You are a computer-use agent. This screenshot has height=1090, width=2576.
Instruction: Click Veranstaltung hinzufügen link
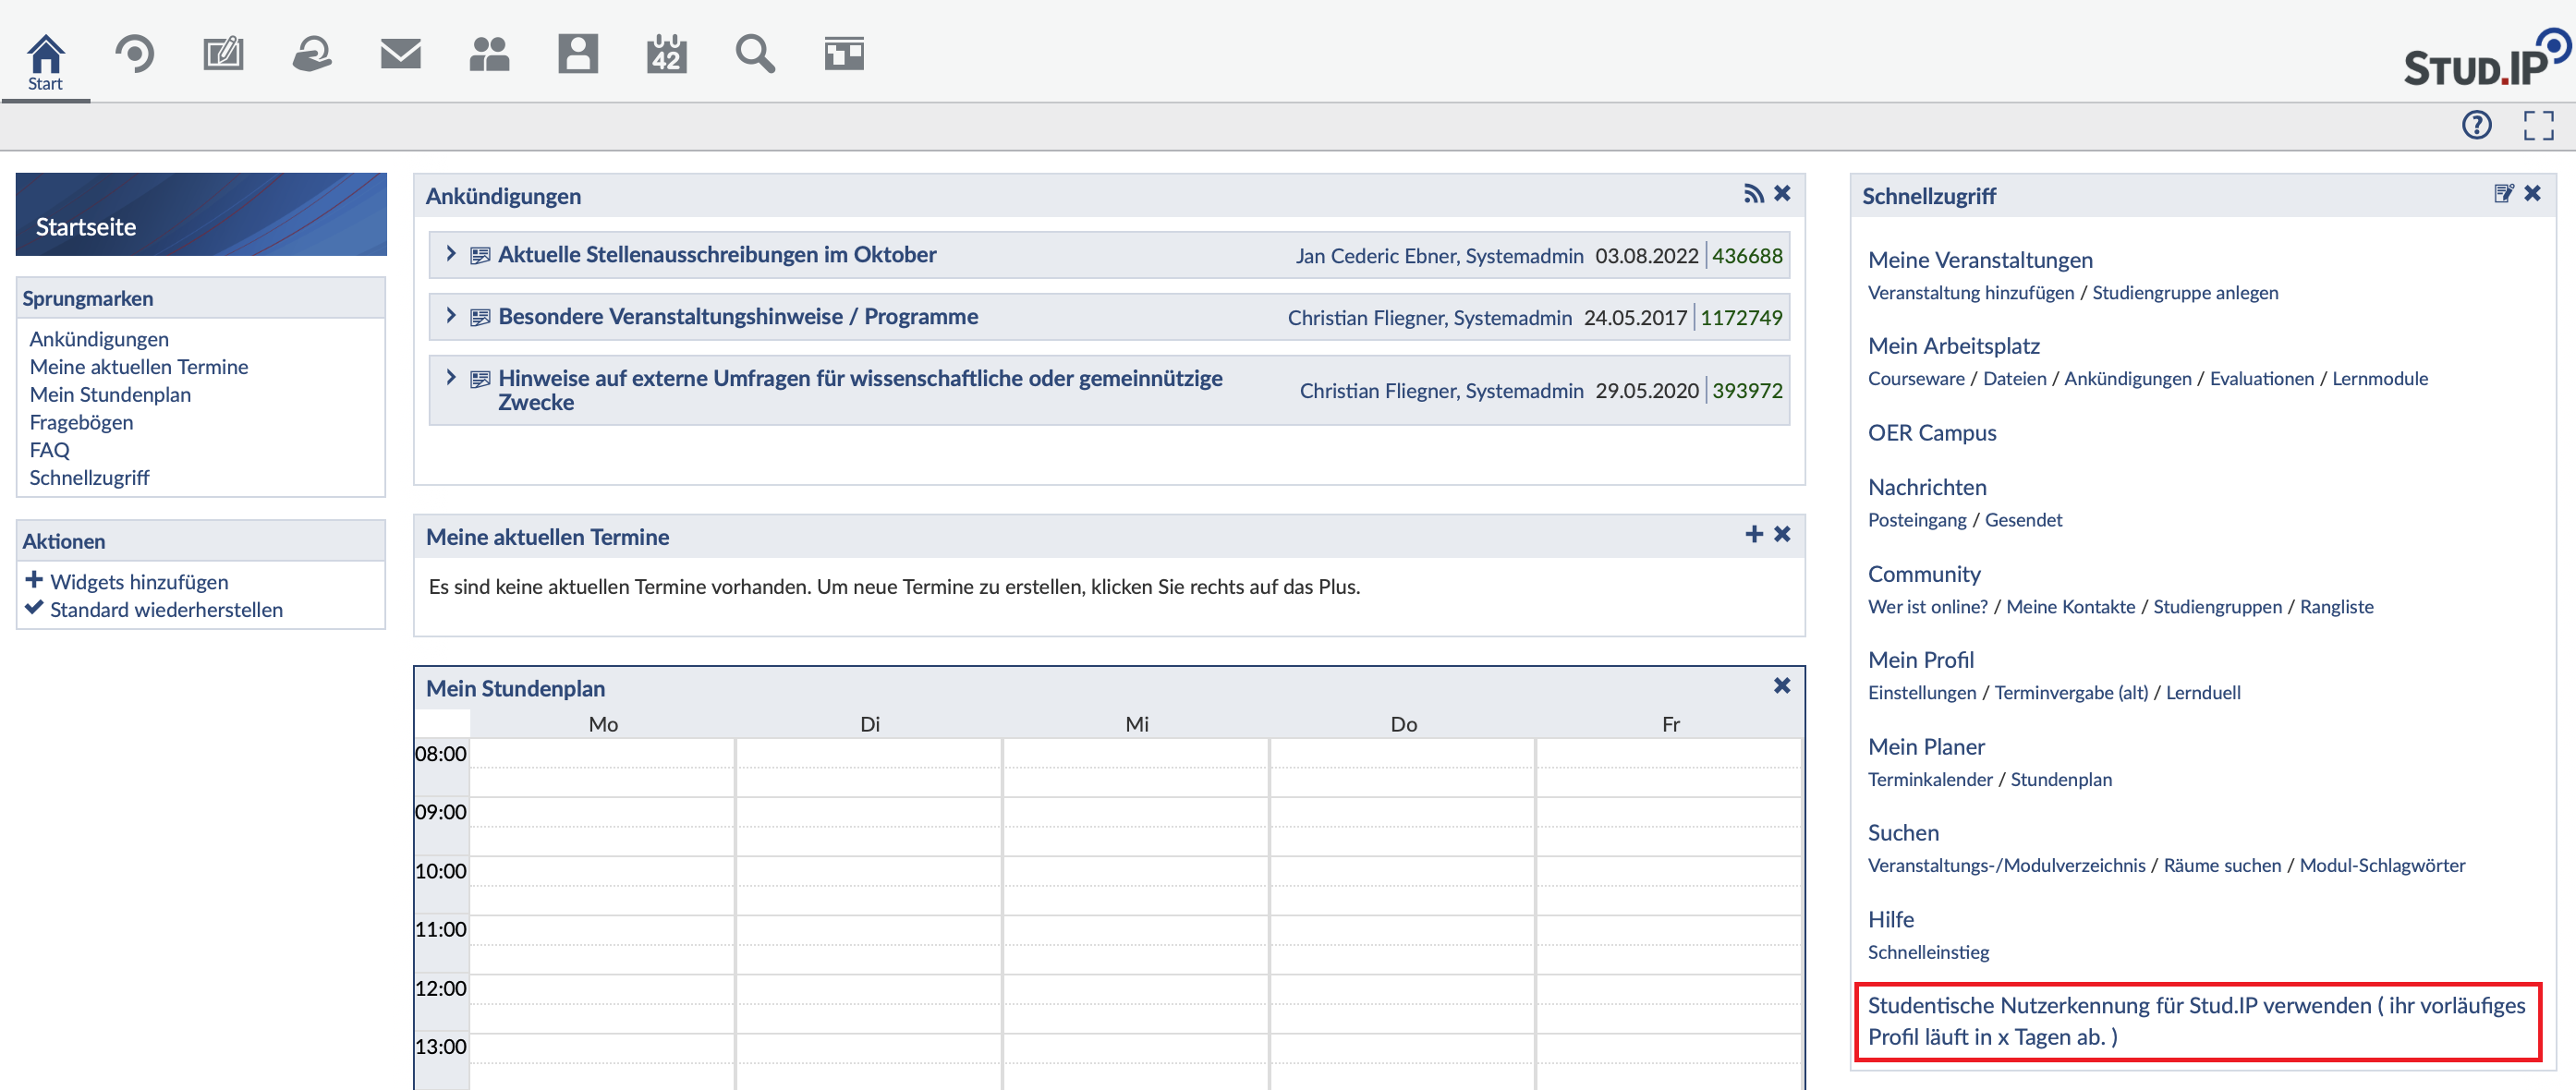[x=1971, y=293]
